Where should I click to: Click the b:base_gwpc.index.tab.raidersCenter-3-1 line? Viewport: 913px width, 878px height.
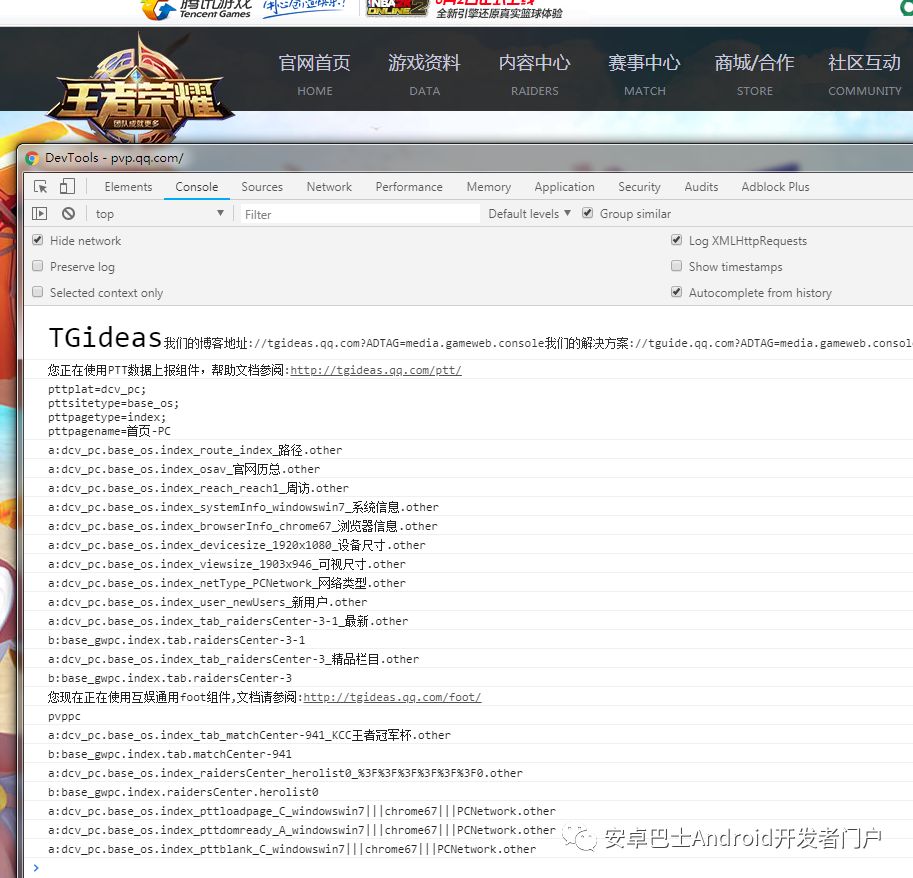pos(176,640)
